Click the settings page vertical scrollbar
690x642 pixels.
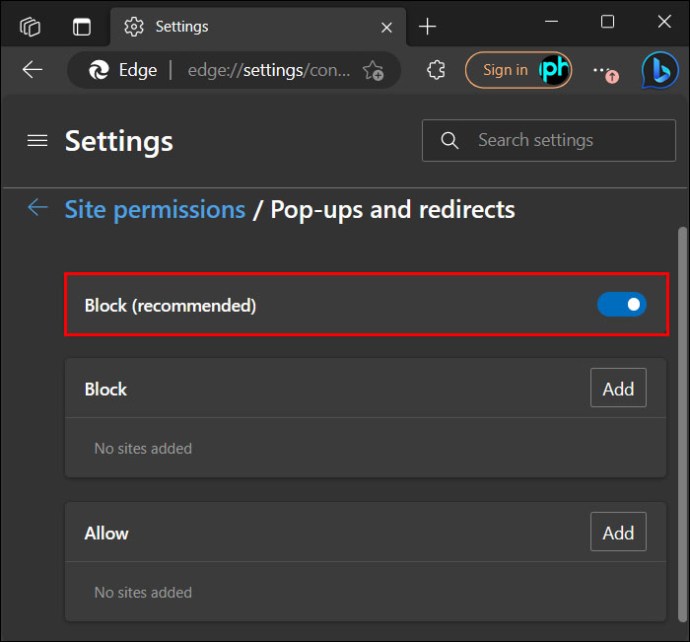(x=683, y=425)
